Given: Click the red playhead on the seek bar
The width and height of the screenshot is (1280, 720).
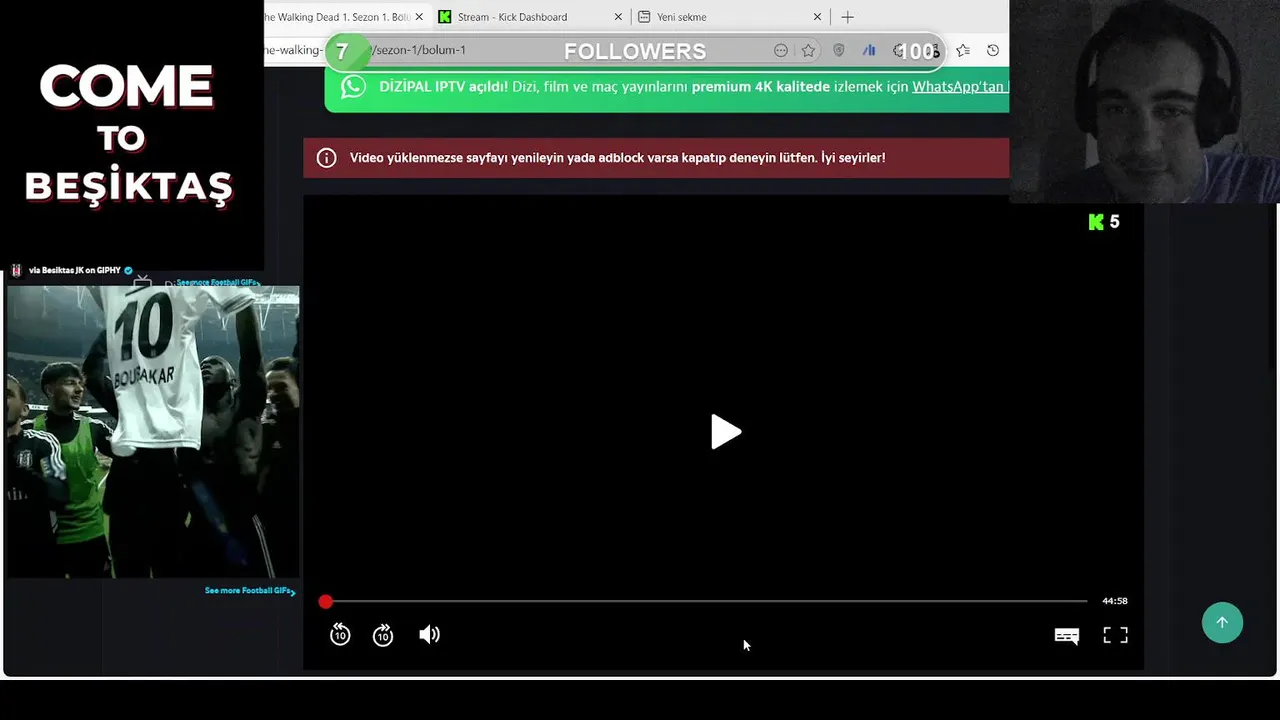Looking at the screenshot, I should (x=326, y=601).
